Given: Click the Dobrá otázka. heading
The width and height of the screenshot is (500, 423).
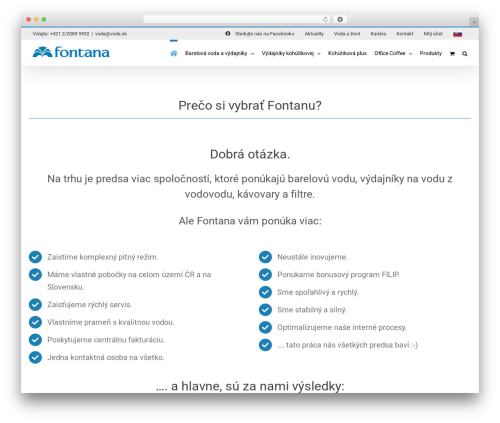Looking at the screenshot, I should pyautogui.click(x=250, y=154).
